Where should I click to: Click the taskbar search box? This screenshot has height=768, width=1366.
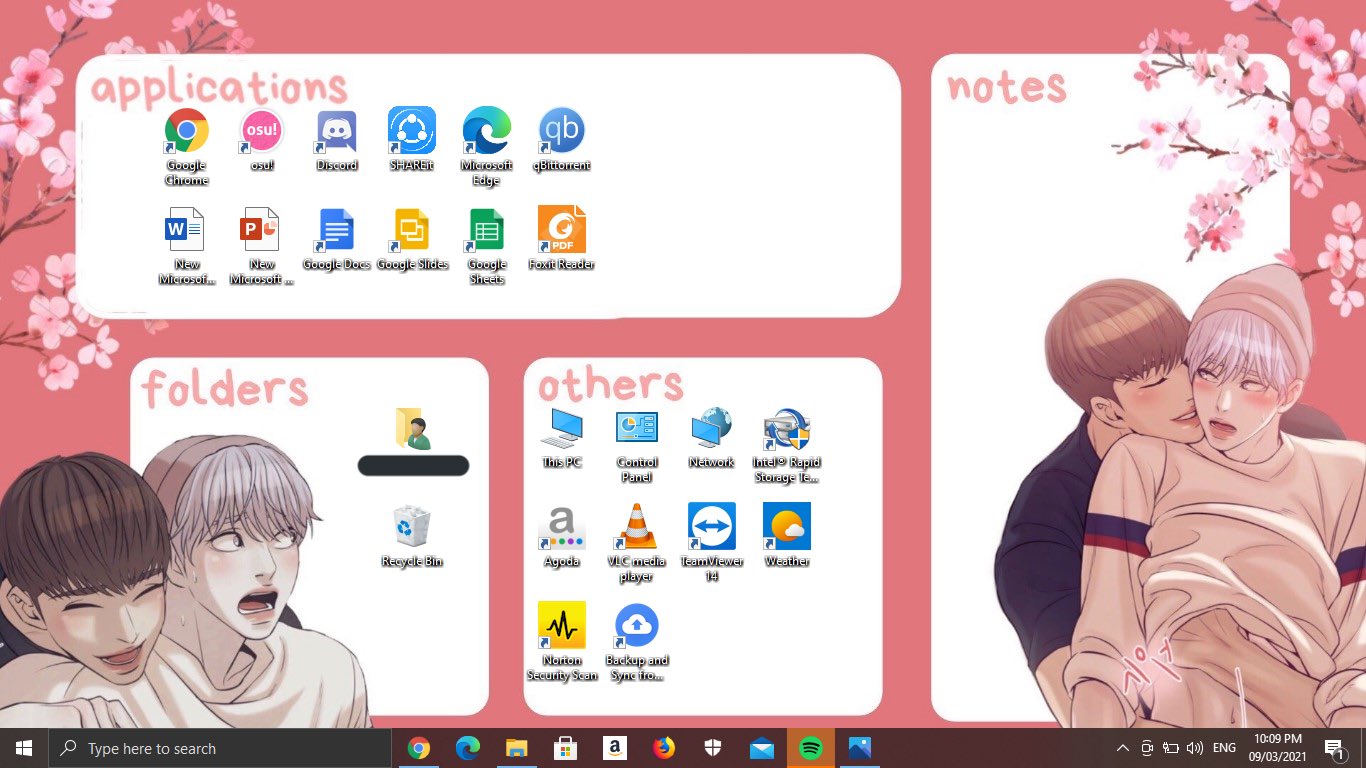pos(220,747)
